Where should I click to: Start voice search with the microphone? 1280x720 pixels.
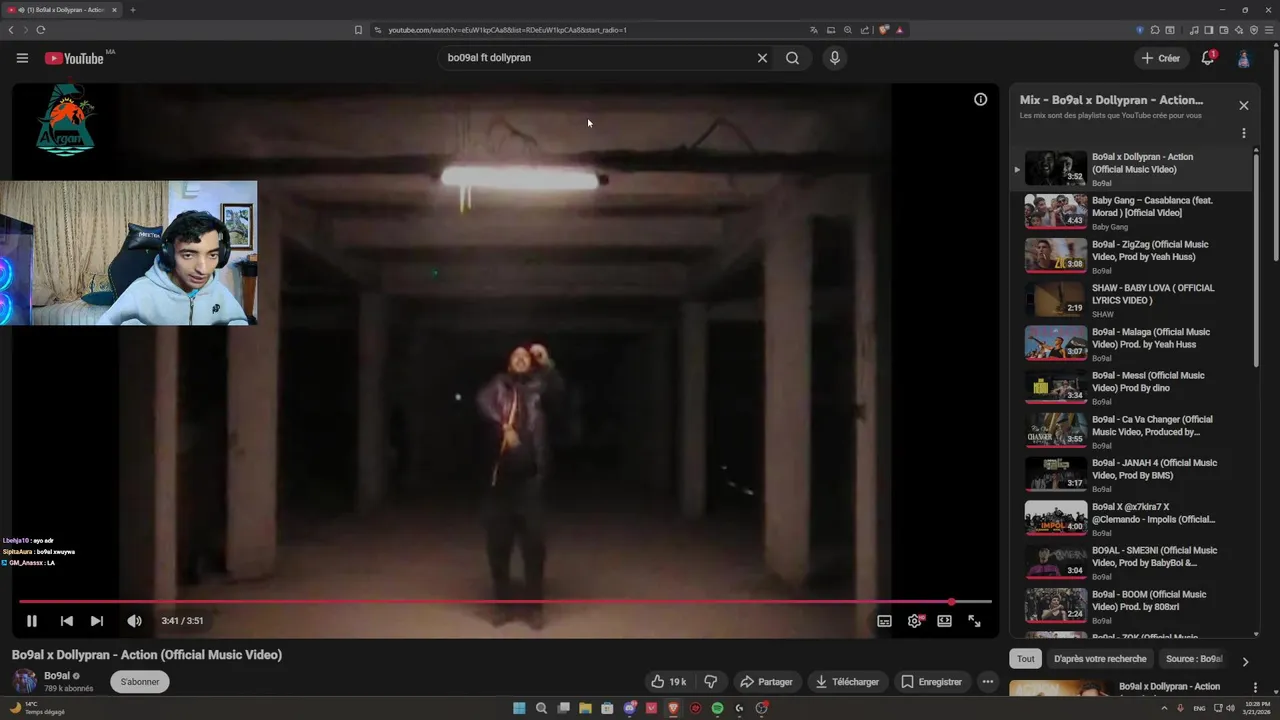coord(835,58)
